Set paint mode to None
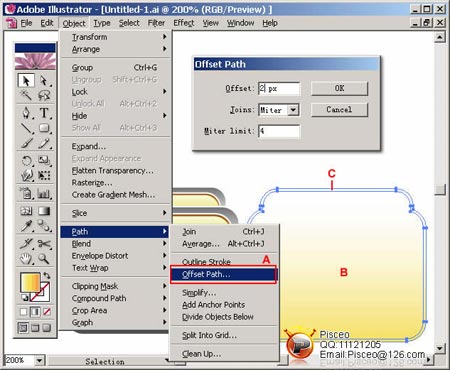 tap(47, 312)
